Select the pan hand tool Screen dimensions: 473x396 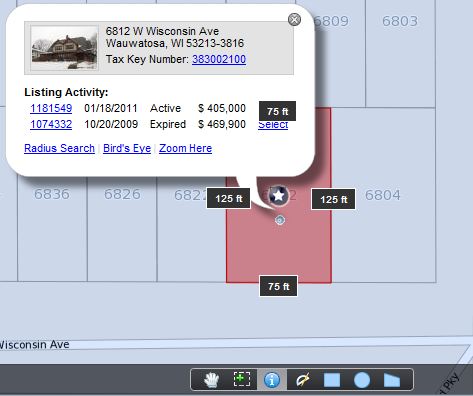pos(212,380)
